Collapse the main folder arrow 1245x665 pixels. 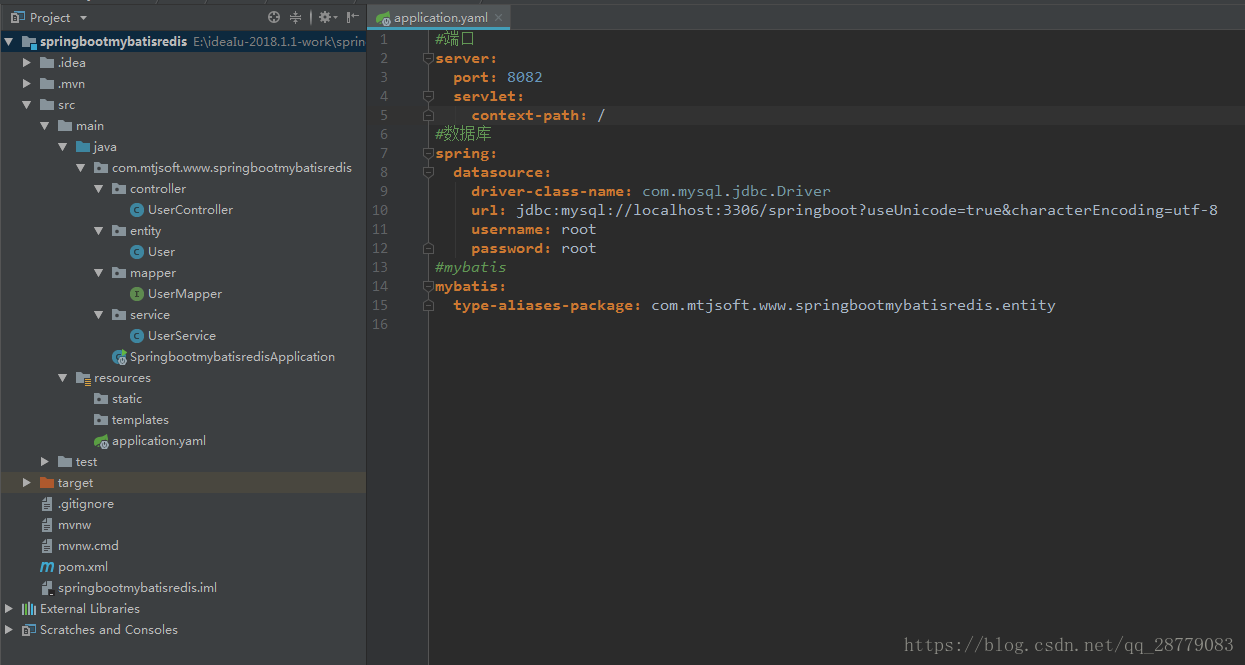(45, 126)
